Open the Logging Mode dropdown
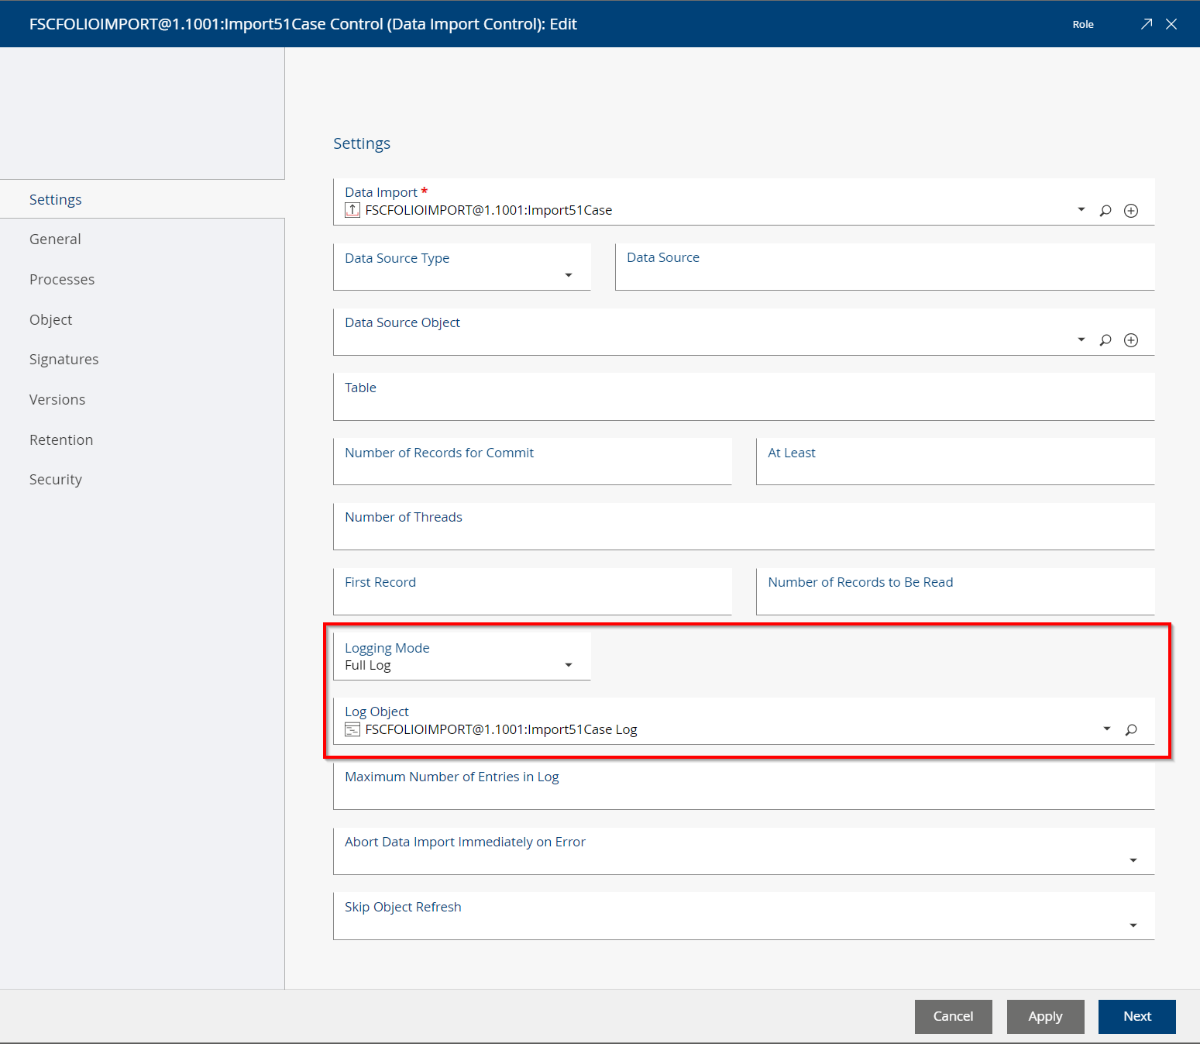Screen dimensions: 1200x1044 [x=568, y=665]
